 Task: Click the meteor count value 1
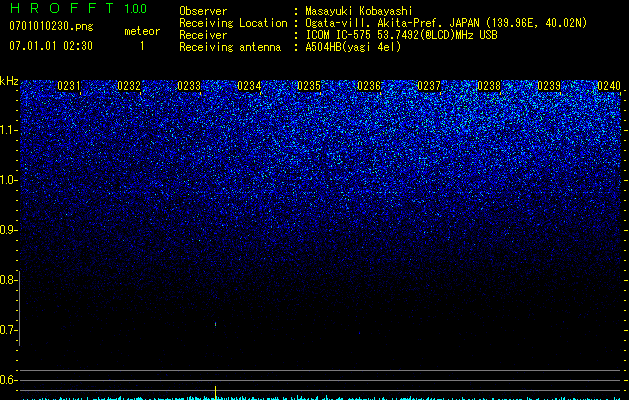(x=142, y=46)
